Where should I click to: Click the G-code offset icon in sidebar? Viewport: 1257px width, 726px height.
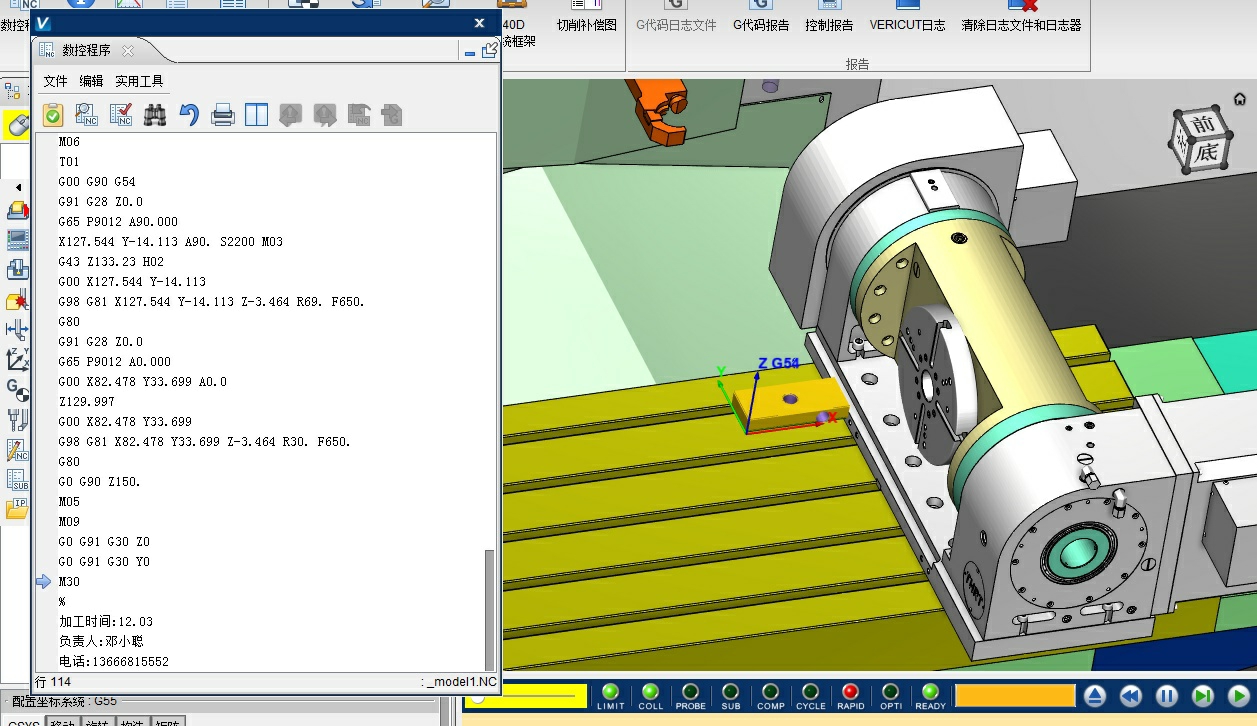click(17, 389)
